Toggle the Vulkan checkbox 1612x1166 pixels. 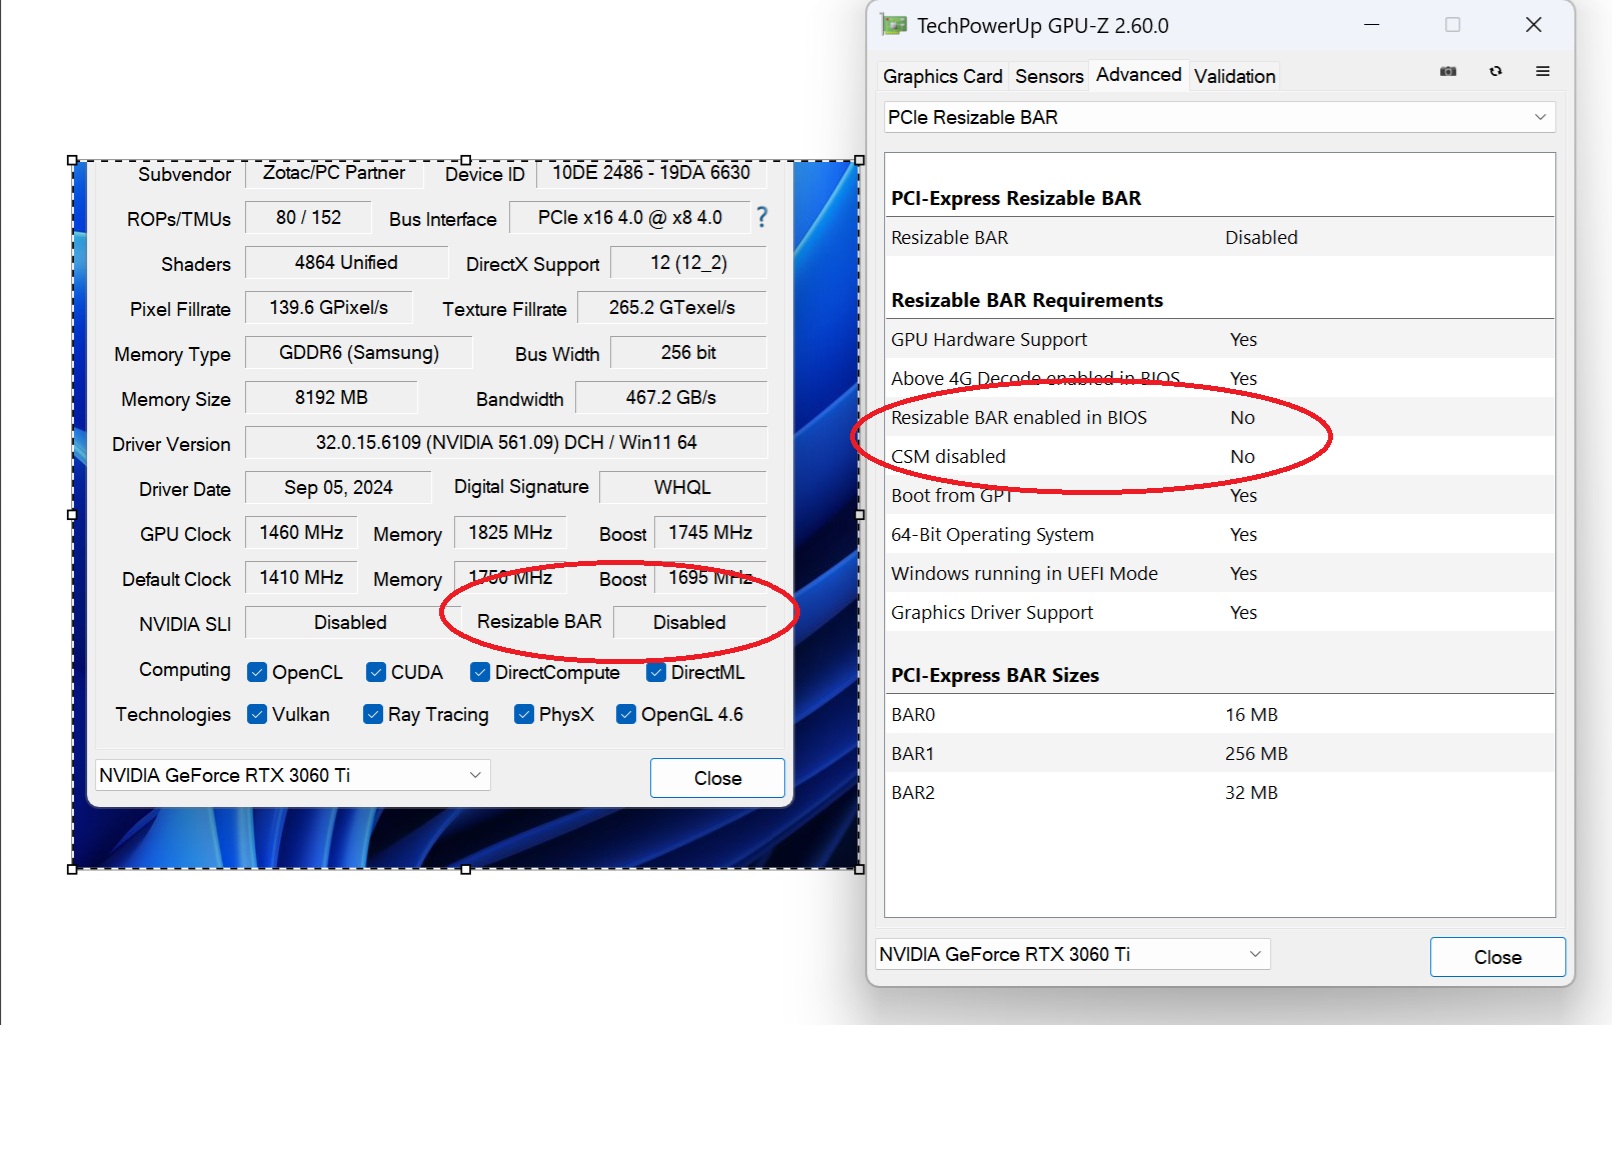(x=257, y=714)
